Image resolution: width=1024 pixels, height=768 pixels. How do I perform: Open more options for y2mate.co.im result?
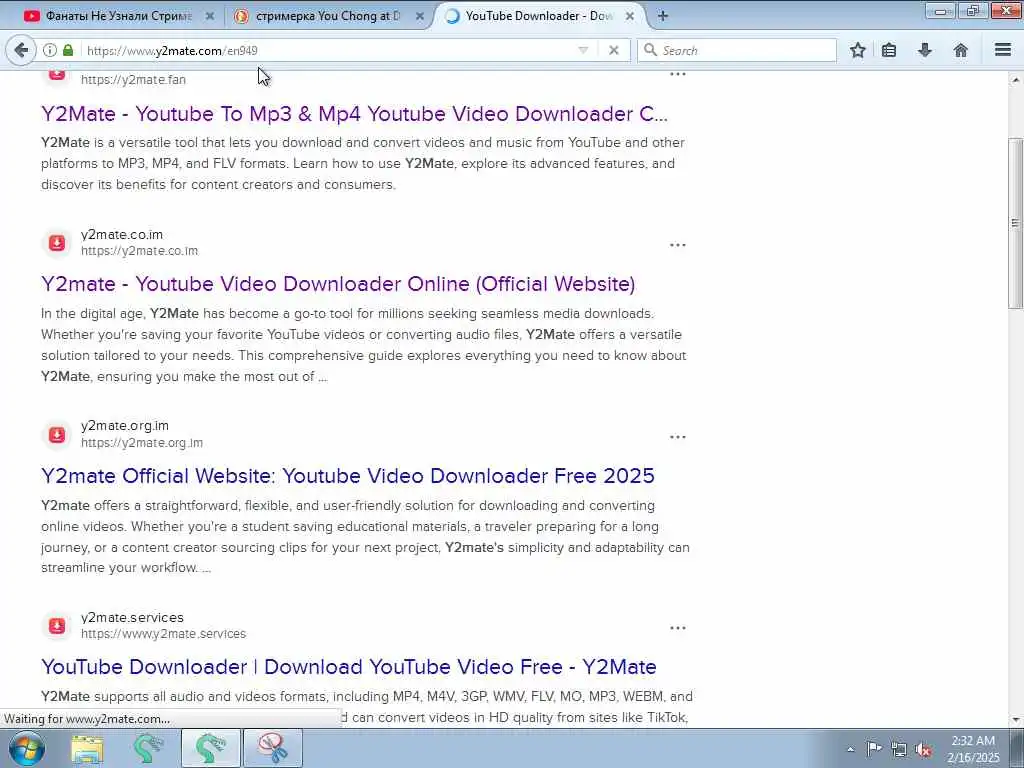[x=677, y=245]
